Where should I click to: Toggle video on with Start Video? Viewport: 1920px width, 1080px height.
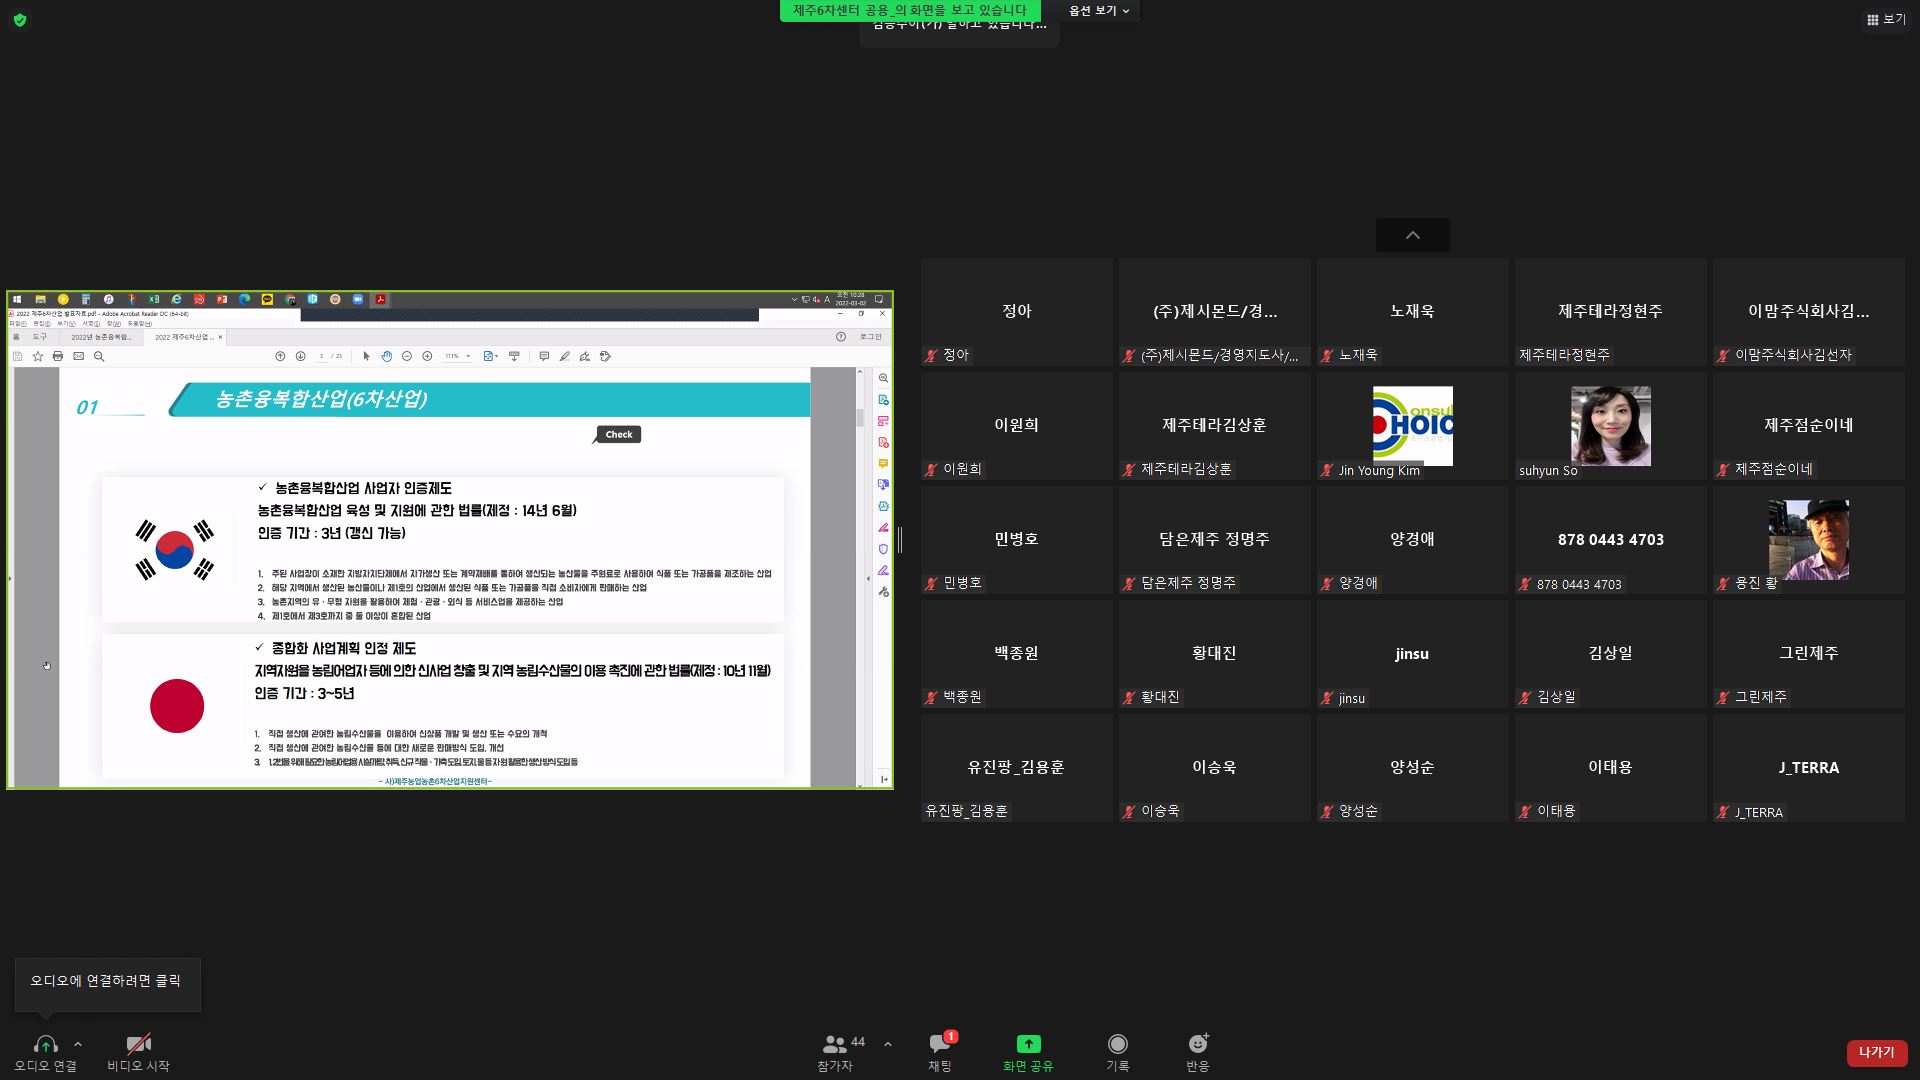tap(138, 1044)
